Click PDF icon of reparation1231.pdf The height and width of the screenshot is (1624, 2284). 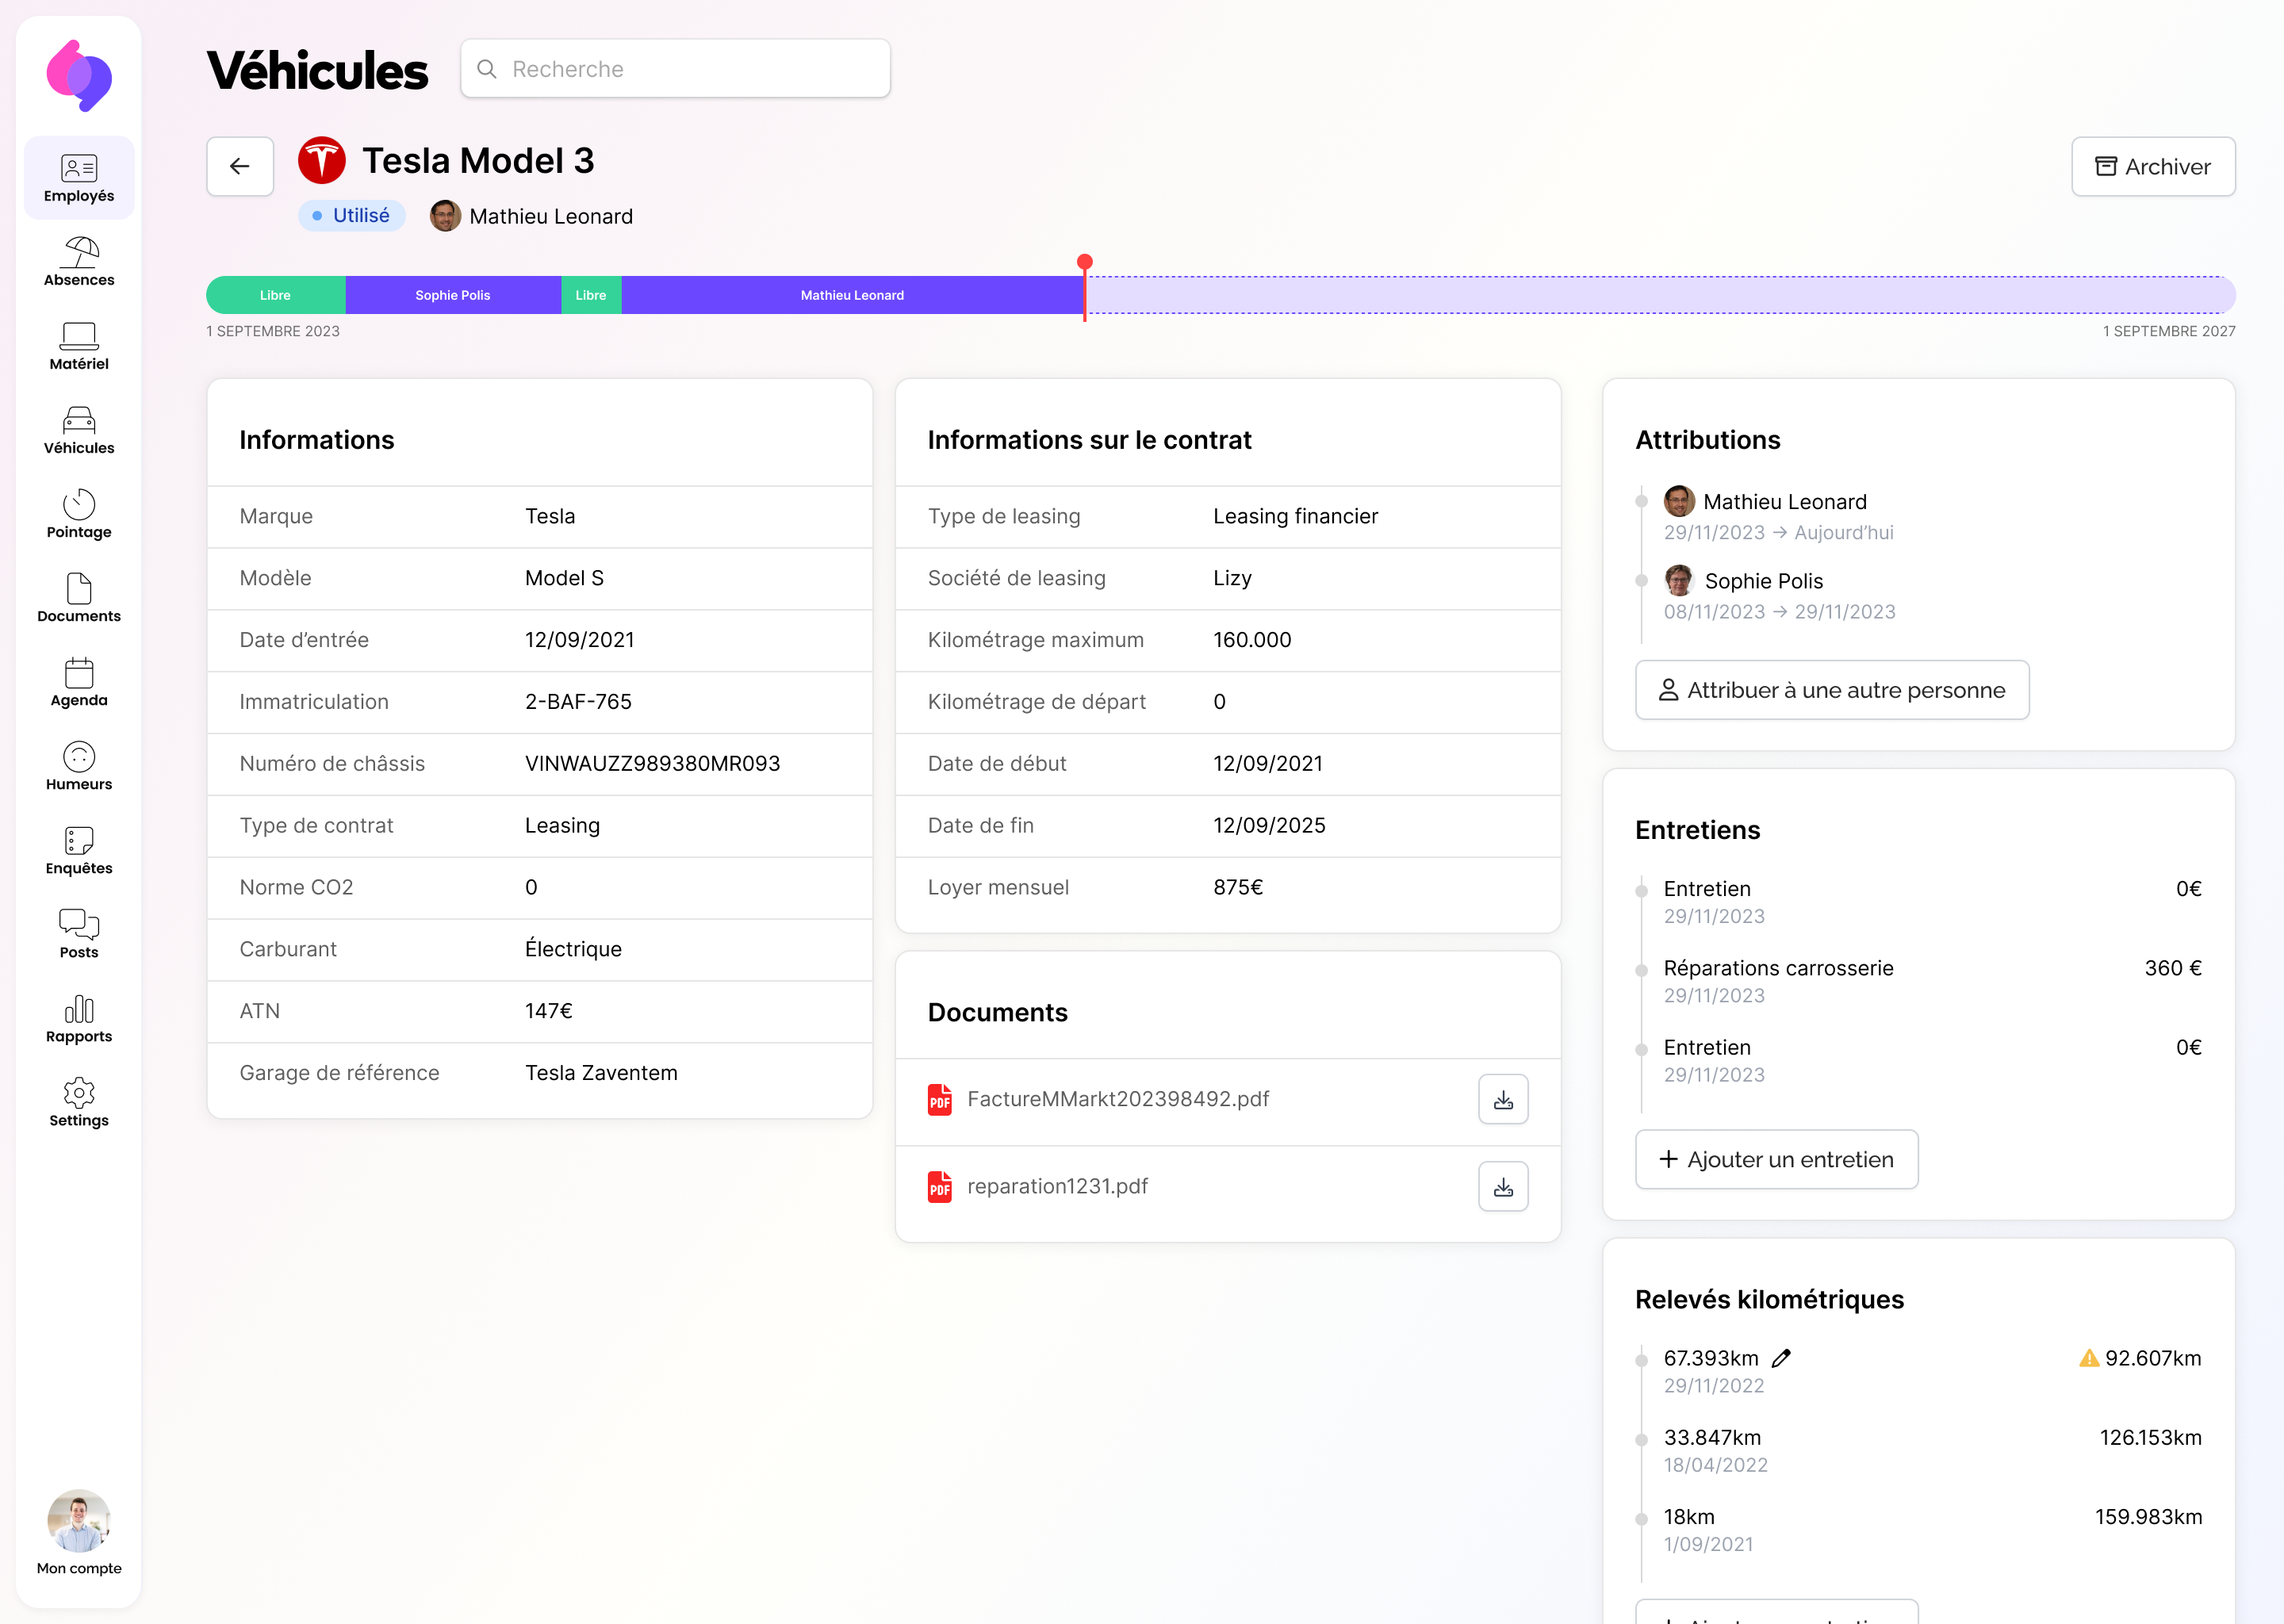[x=940, y=1186]
